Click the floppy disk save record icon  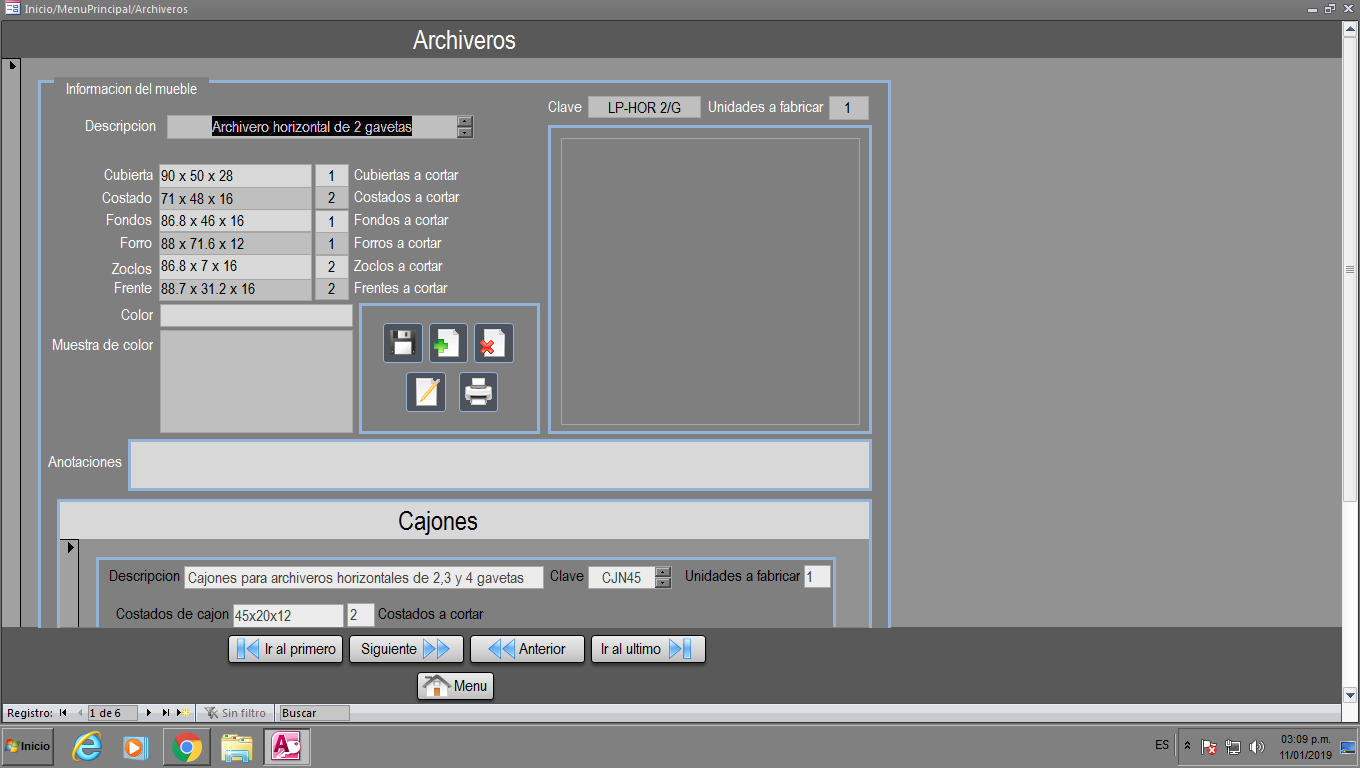(x=403, y=343)
